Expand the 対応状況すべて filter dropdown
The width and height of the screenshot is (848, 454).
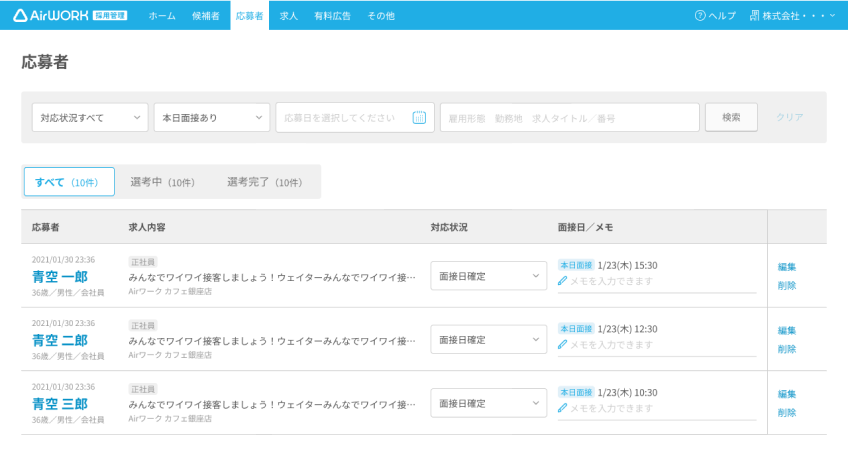coord(90,117)
